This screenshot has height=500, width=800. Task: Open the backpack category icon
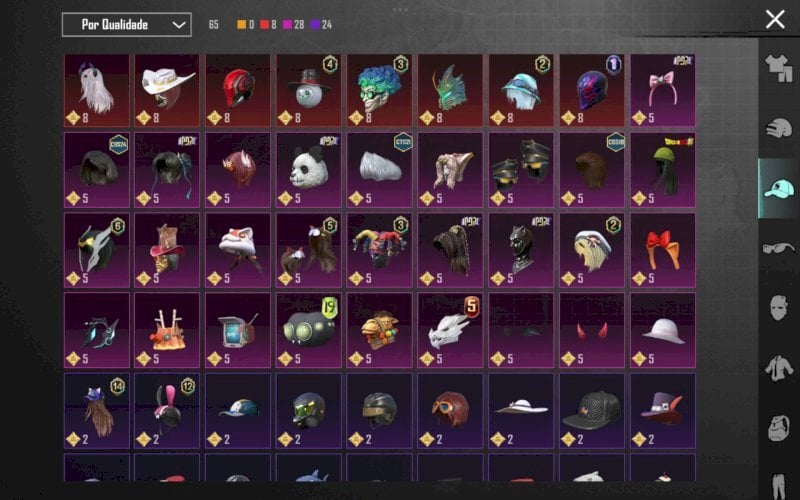click(x=779, y=427)
